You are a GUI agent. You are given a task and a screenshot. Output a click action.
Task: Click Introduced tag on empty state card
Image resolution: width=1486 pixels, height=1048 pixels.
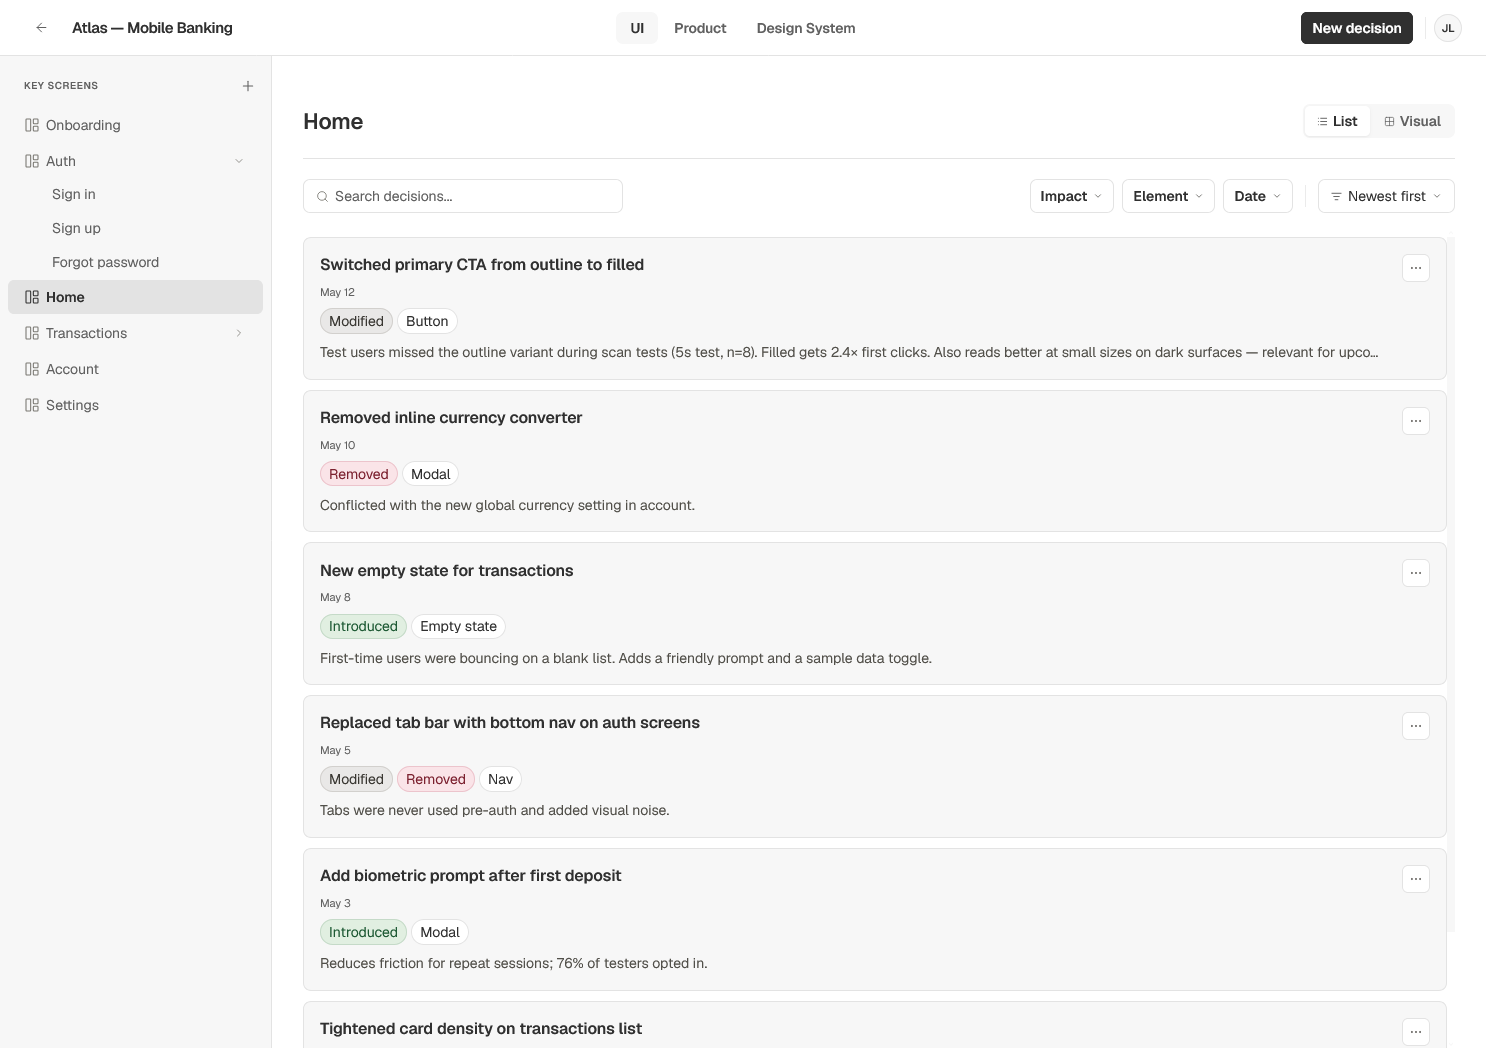[x=363, y=626]
